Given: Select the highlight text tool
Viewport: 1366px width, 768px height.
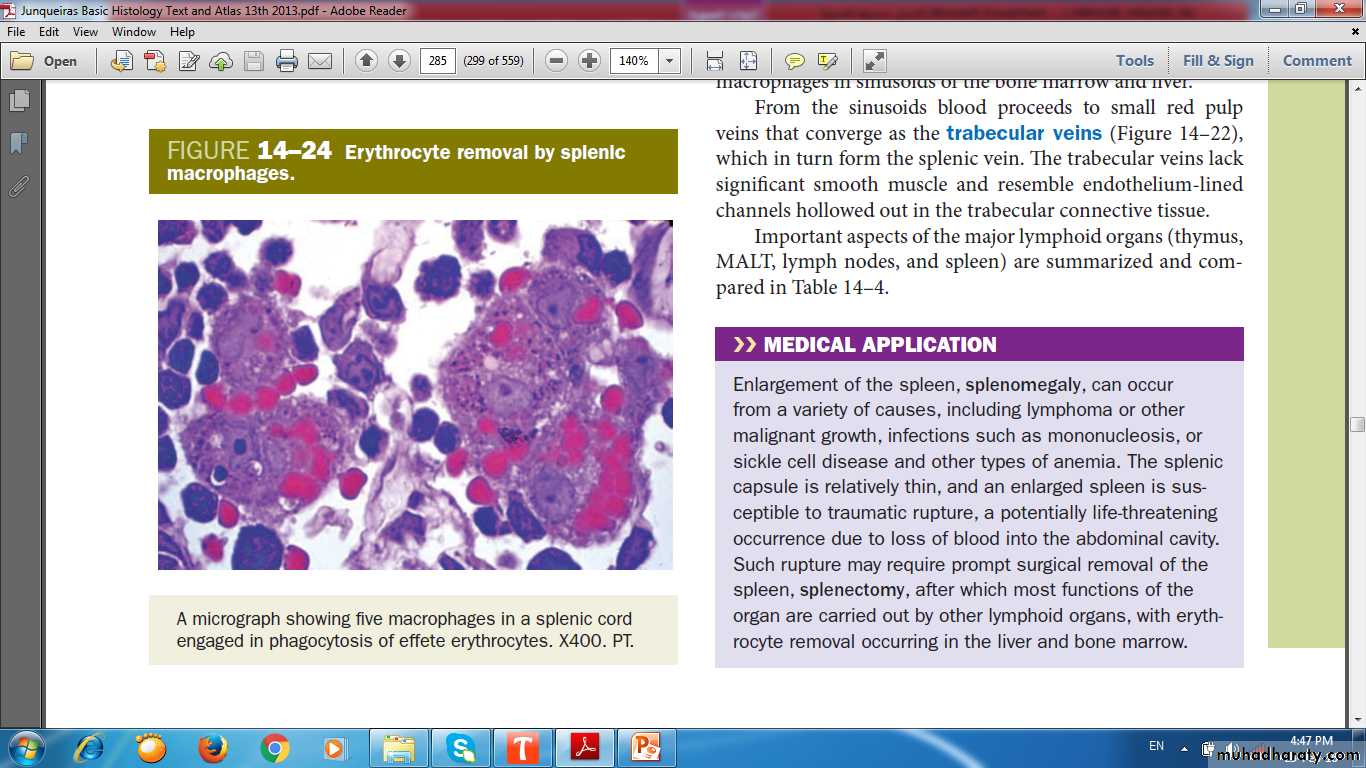Looking at the screenshot, I should (x=827, y=61).
